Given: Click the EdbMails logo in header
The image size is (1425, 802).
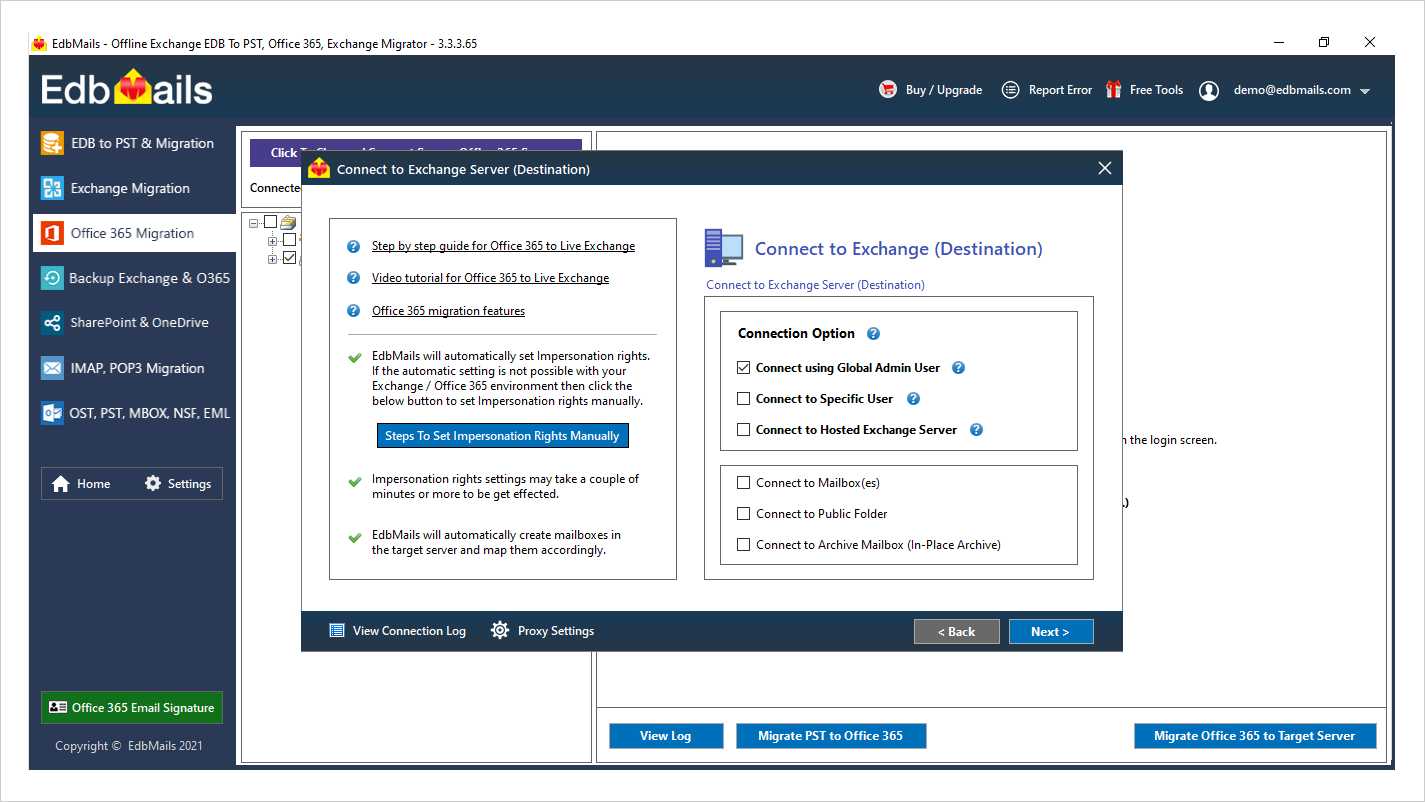Looking at the screenshot, I should pos(127,89).
